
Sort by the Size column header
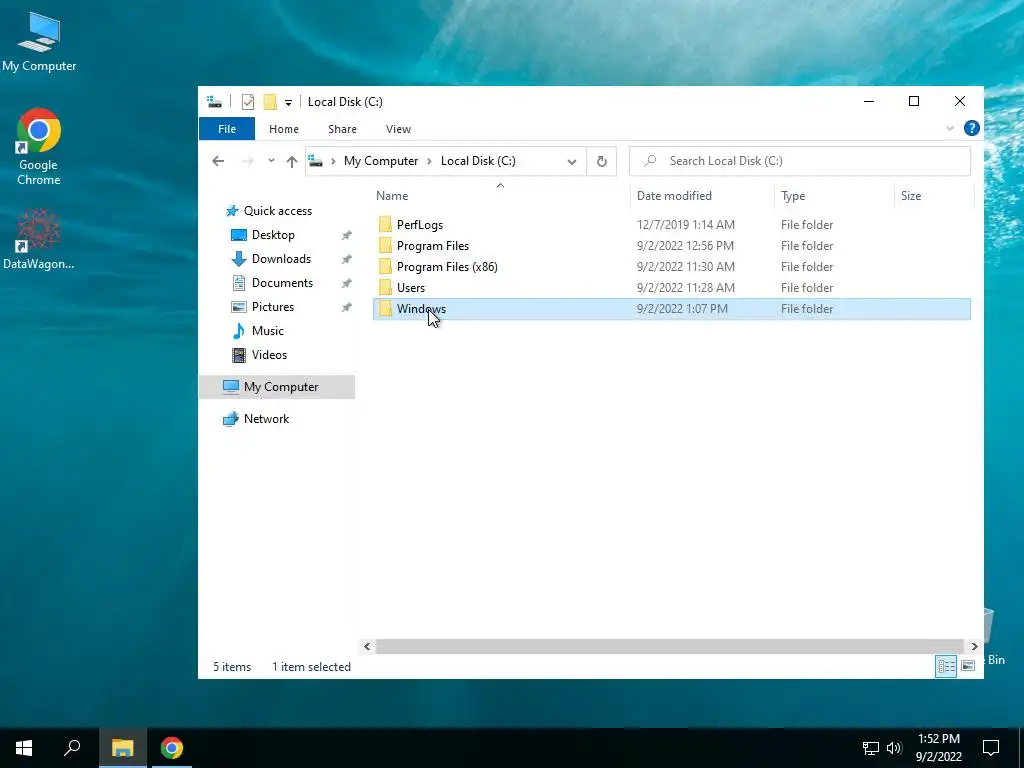click(911, 196)
